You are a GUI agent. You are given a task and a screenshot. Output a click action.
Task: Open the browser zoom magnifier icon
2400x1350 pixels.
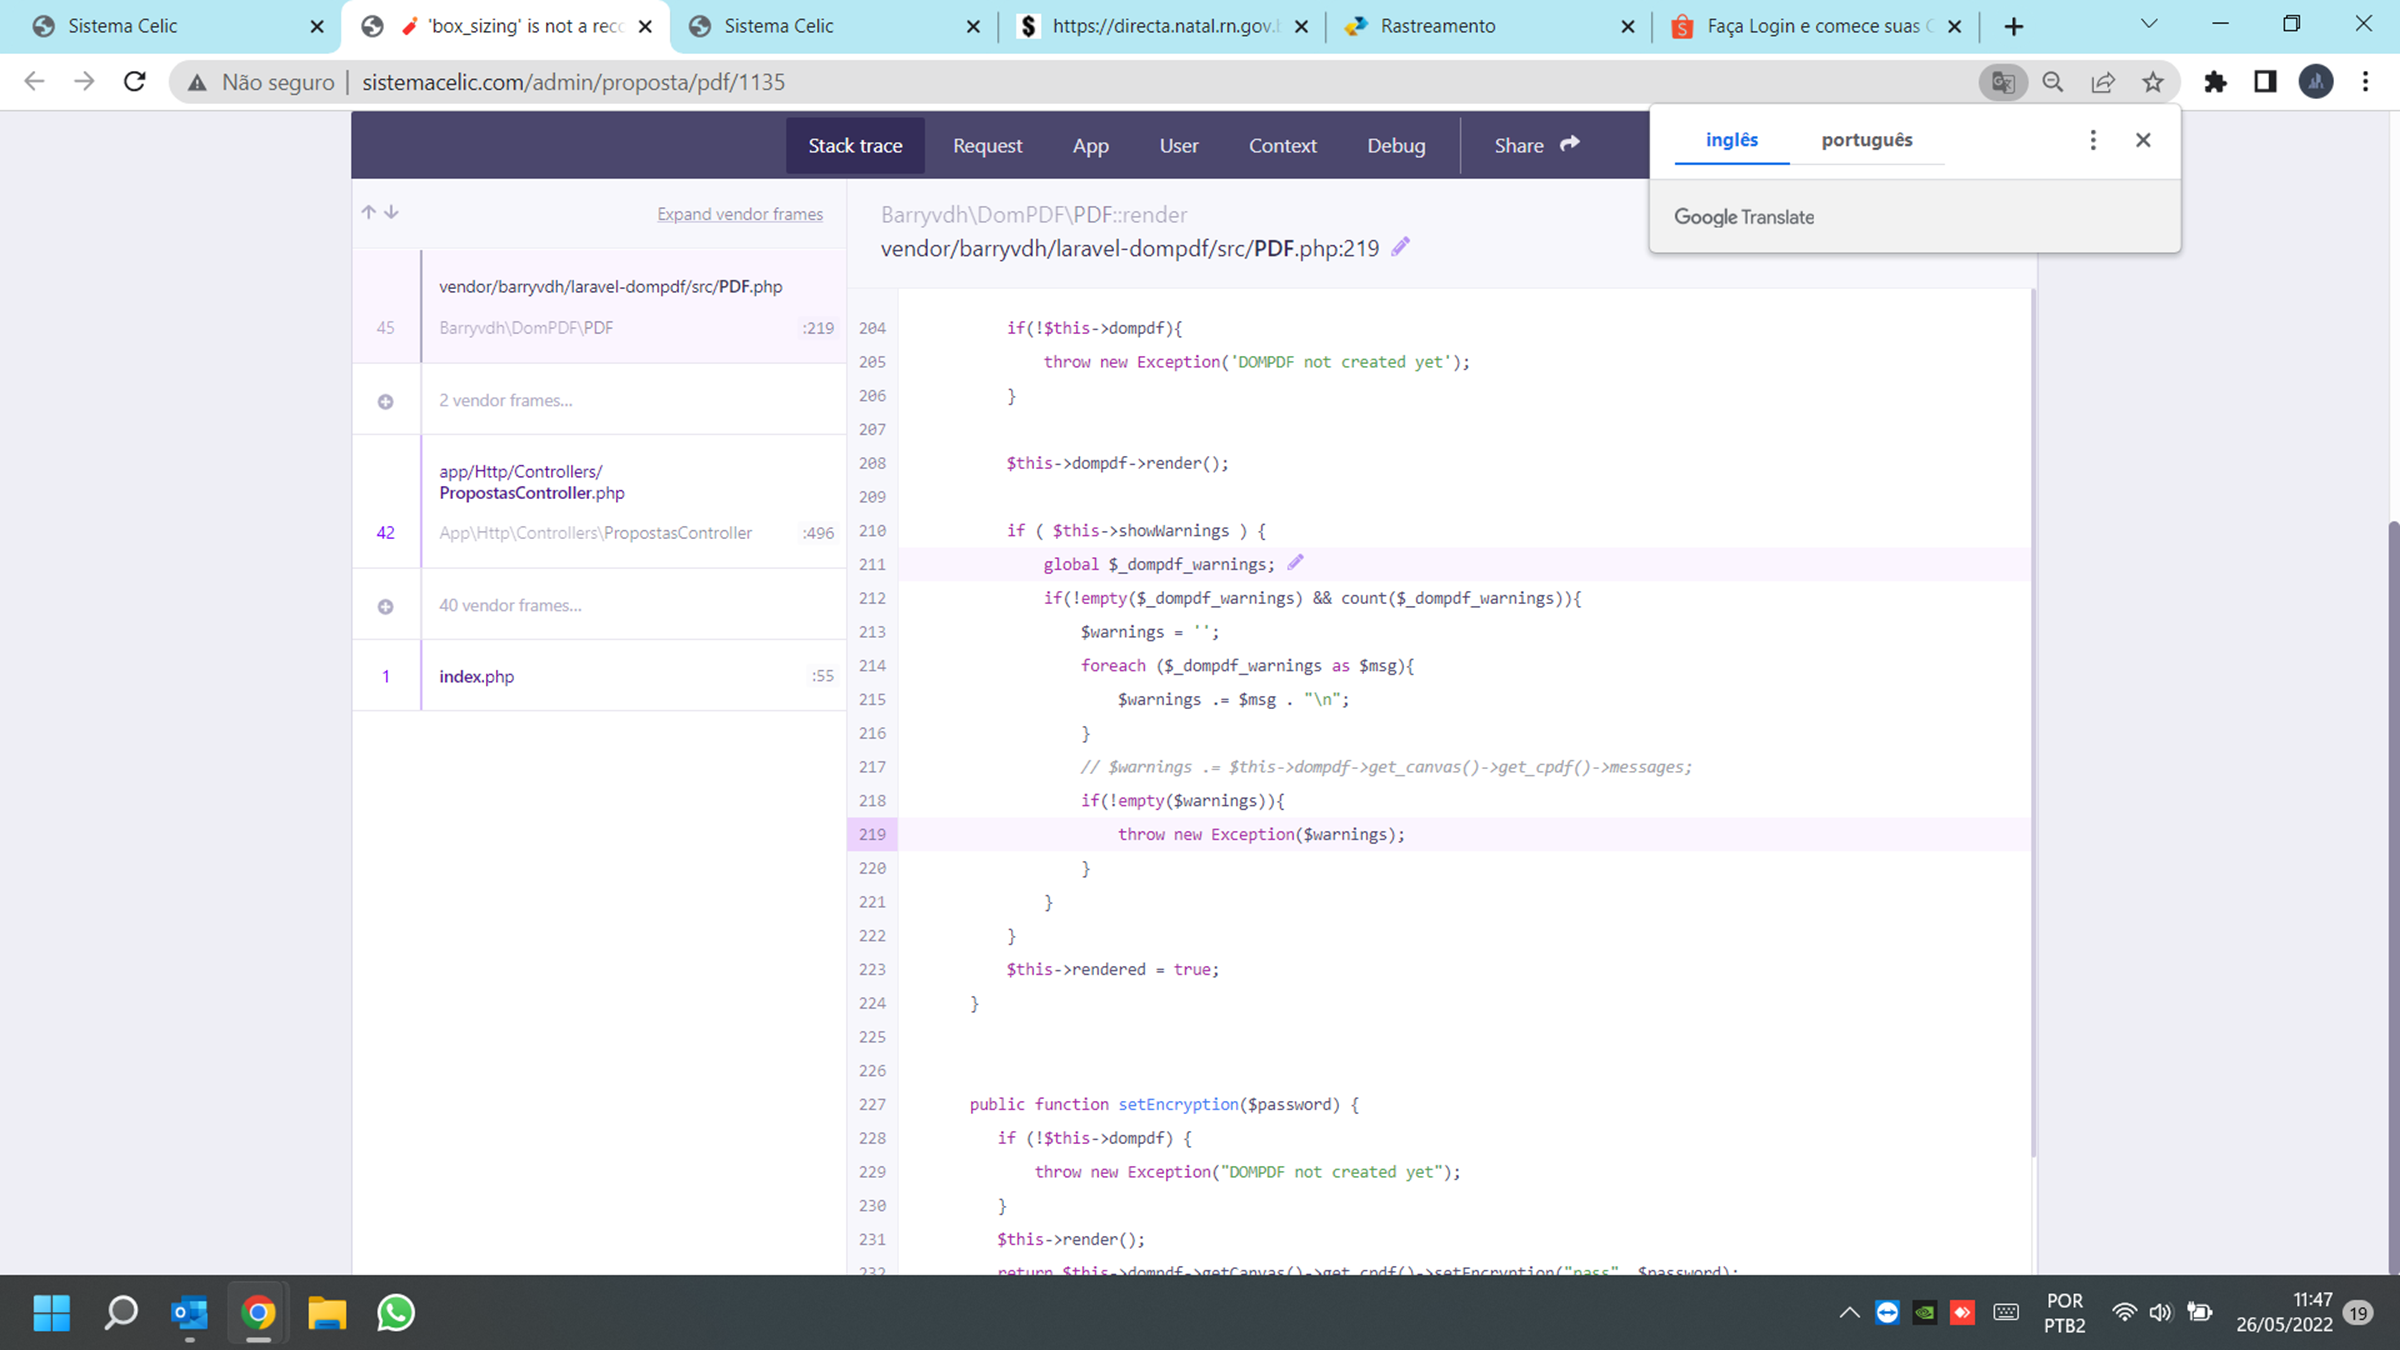point(2053,82)
